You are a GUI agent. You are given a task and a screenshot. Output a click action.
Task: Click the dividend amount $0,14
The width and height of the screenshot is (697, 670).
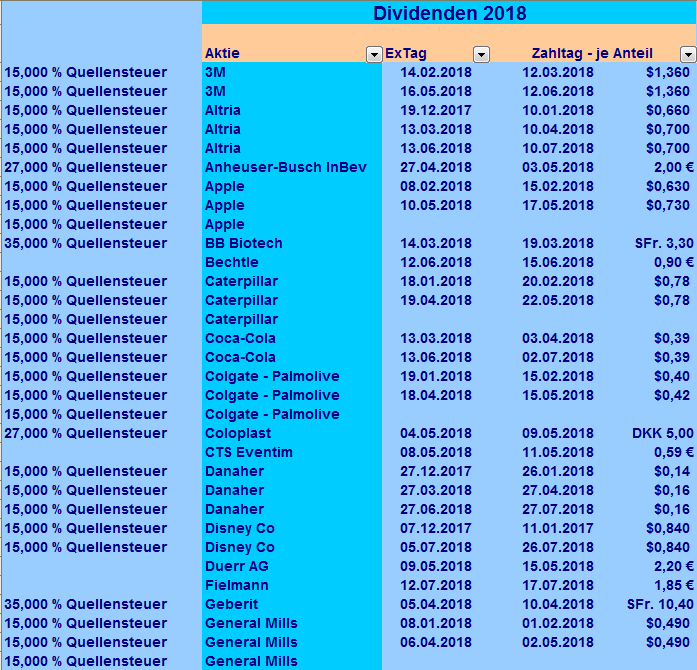672,471
